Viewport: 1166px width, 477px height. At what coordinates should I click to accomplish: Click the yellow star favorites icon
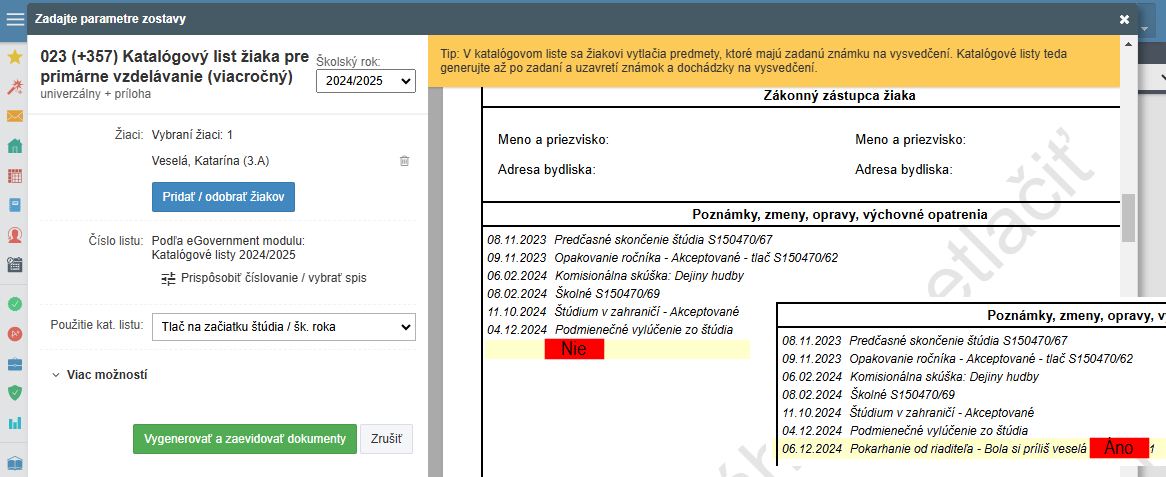(x=14, y=57)
